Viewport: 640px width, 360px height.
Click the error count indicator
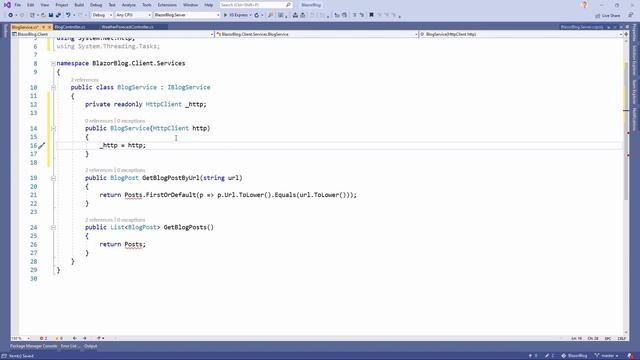coord(43,338)
